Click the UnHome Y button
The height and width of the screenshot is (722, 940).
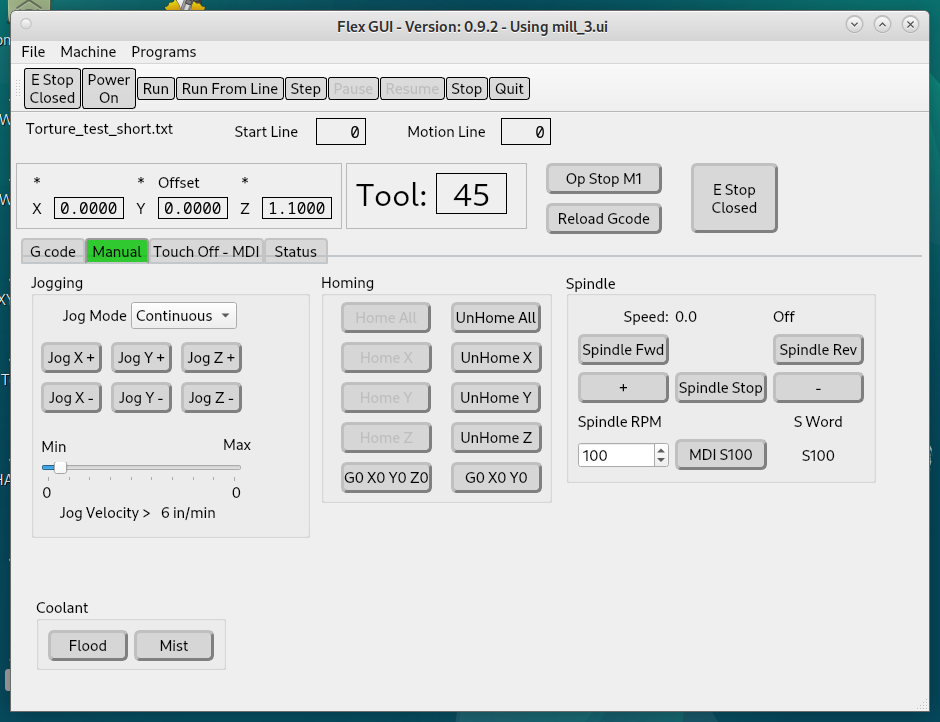coord(496,398)
